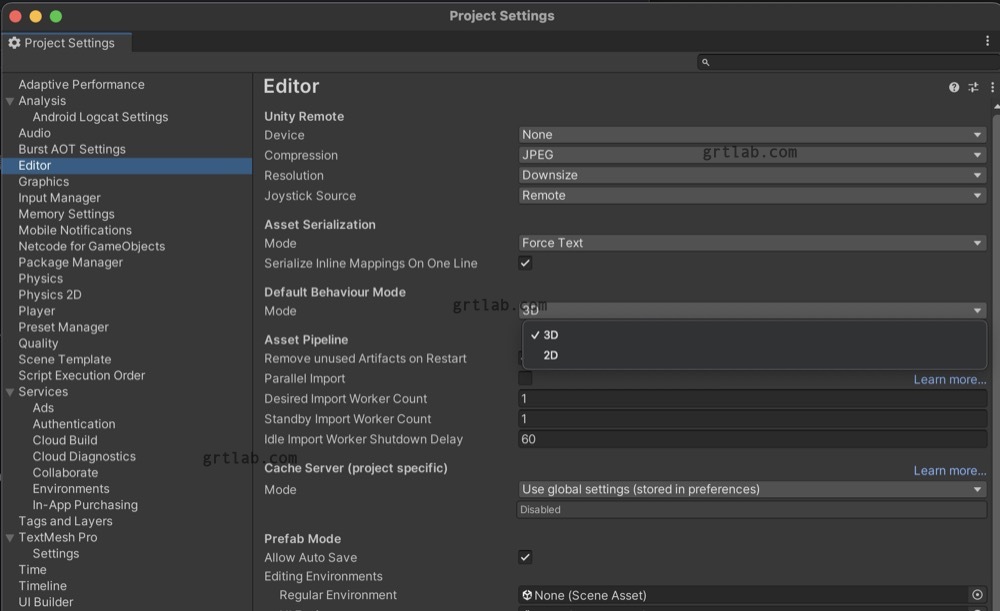This screenshot has height=611, width=1000.
Task: Select Graphics in the settings sidebar
Action: pos(41,181)
